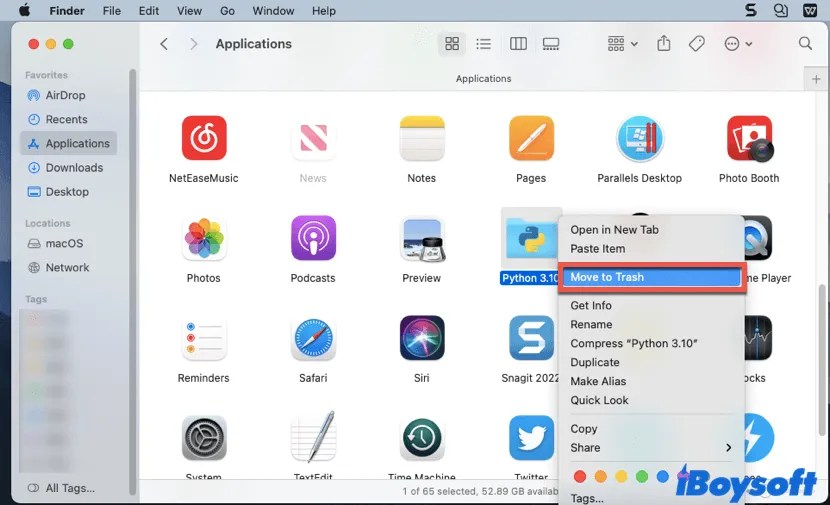Choose Open in New Tab
Viewport: 830px width, 505px height.
coord(651,230)
